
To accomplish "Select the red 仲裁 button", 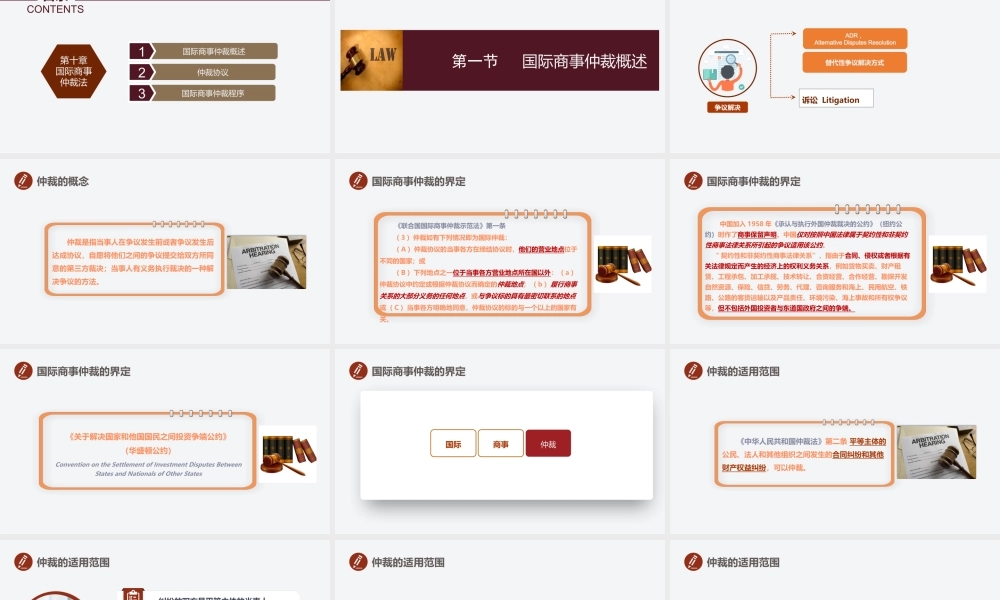I will point(549,442).
